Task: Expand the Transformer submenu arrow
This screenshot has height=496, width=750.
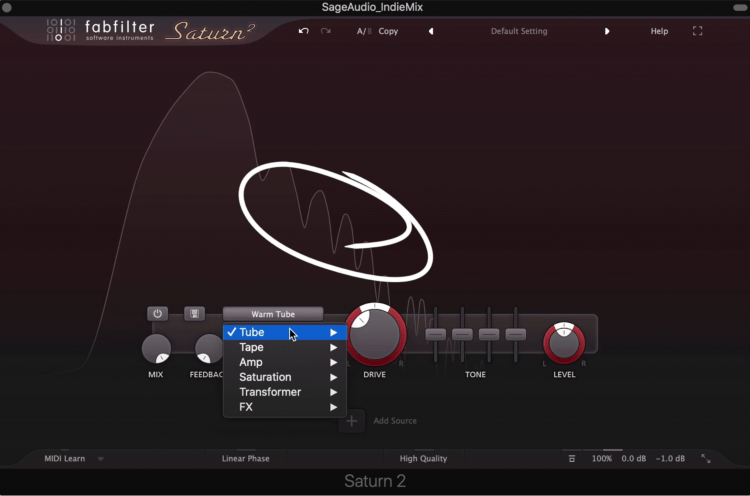Action: click(x=333, y=392)
